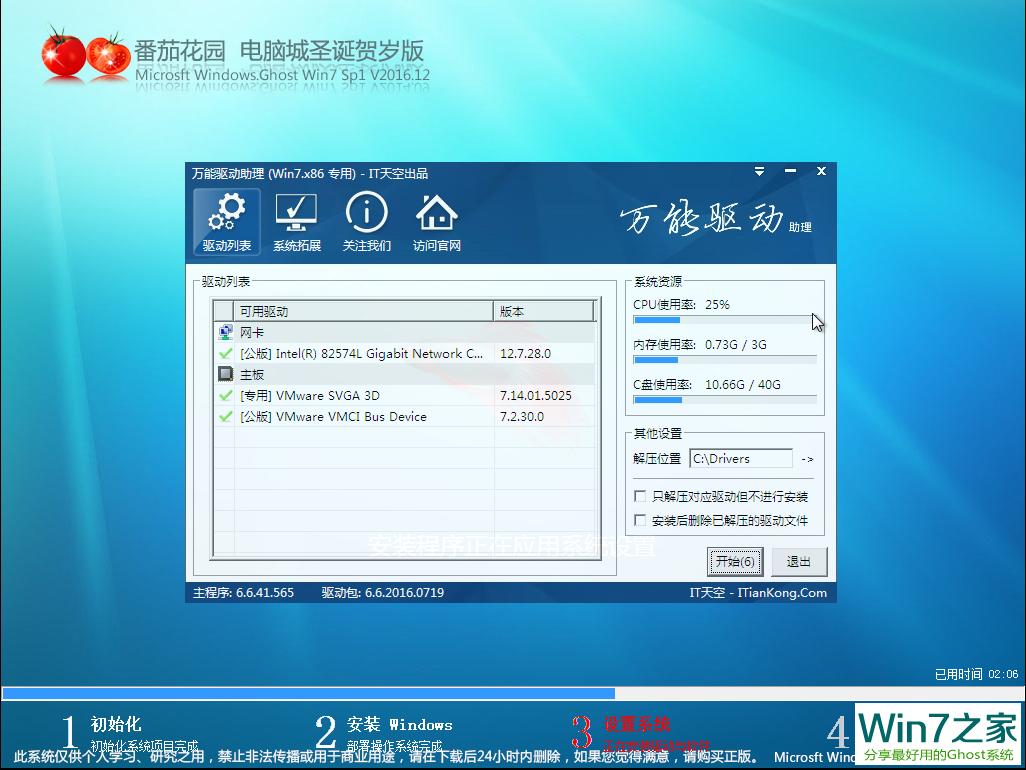Open the titlebar dropdown arrow menu

point(759,171)
